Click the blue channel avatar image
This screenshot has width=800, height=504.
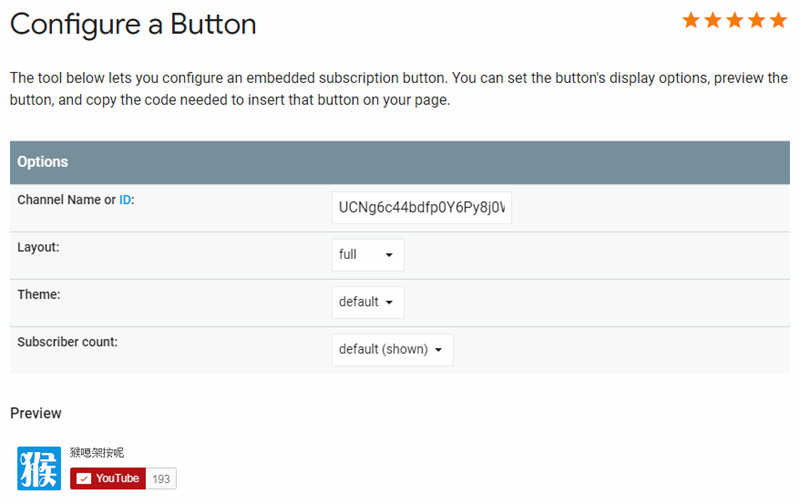click(39, 468)
